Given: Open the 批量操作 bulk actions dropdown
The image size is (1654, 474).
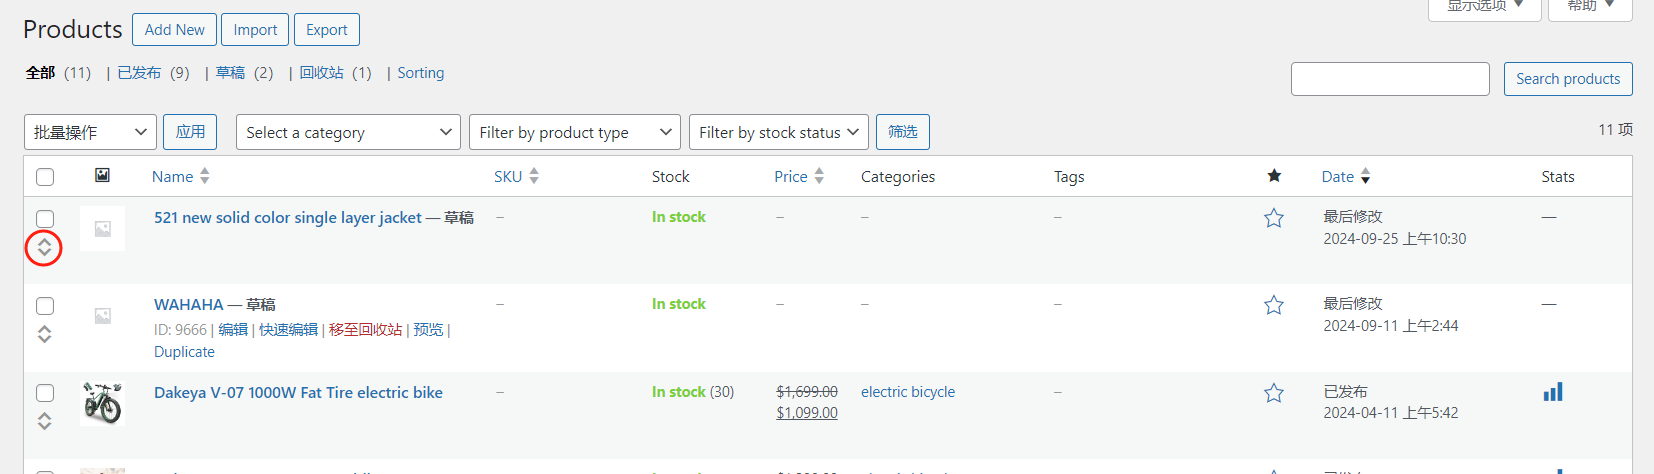Looking at the screenshot, I should pos(90,132).
